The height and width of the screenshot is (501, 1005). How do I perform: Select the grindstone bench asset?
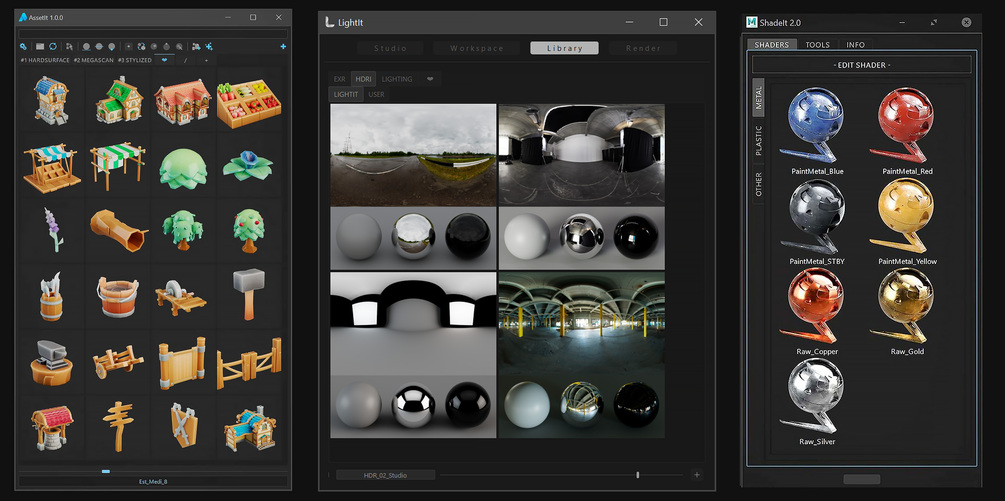181,297
